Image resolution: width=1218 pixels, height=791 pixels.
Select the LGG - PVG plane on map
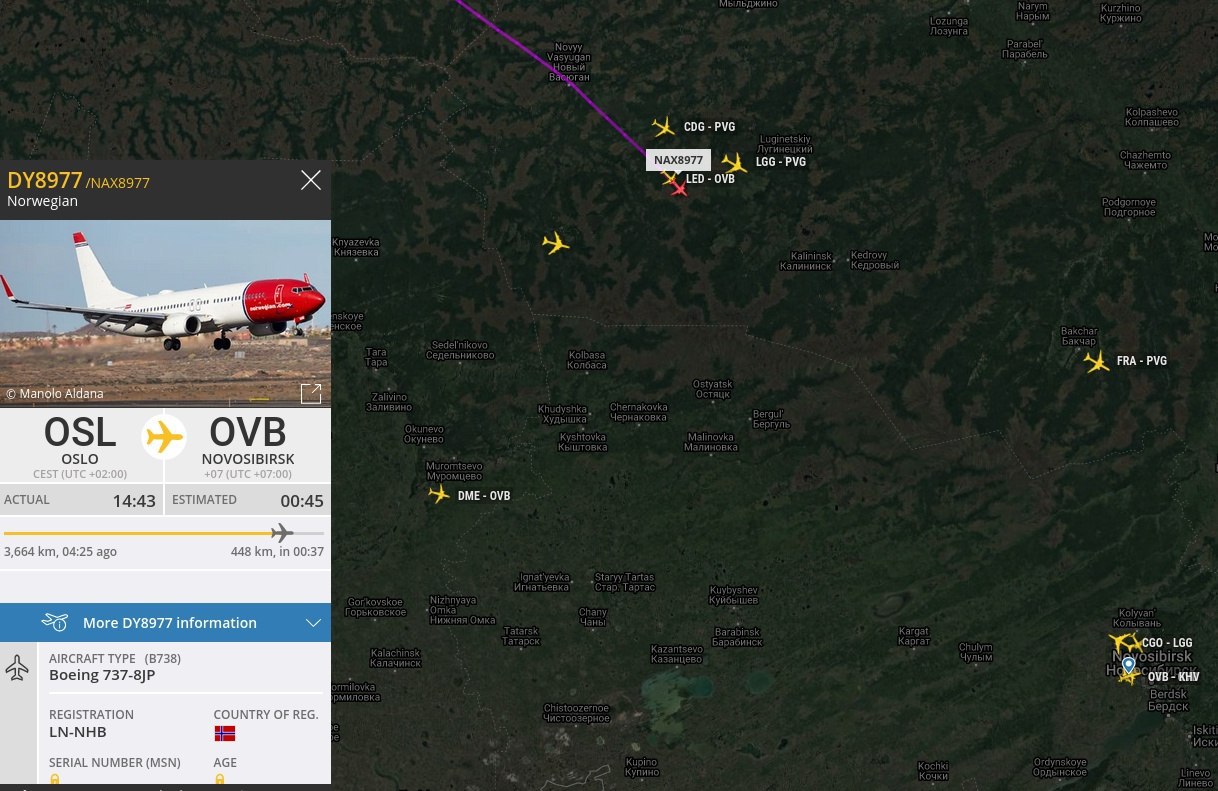coord(735,162)
